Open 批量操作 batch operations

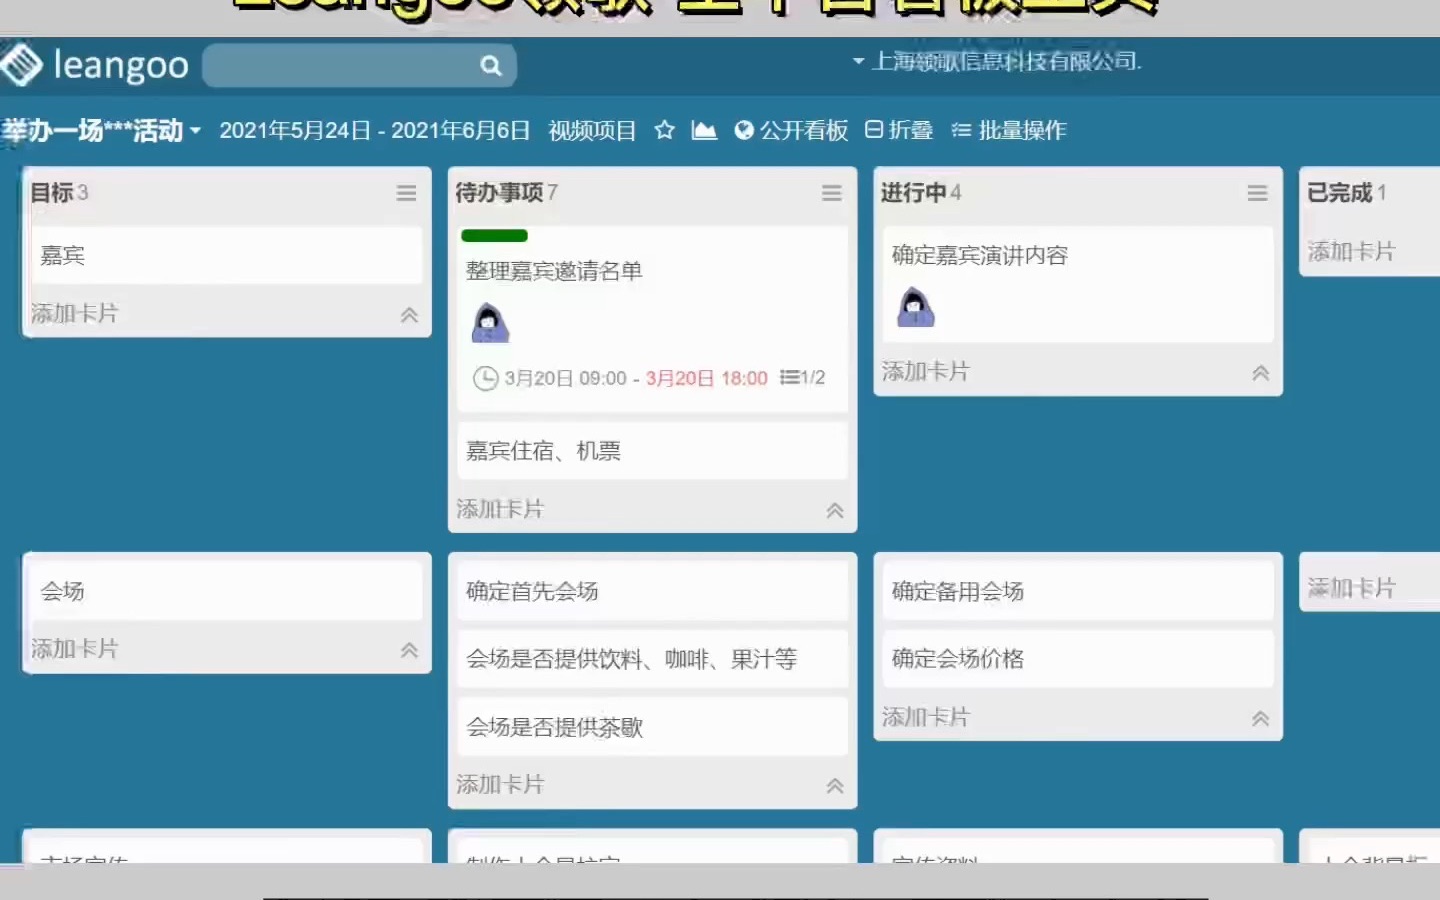pos(1009,130)
